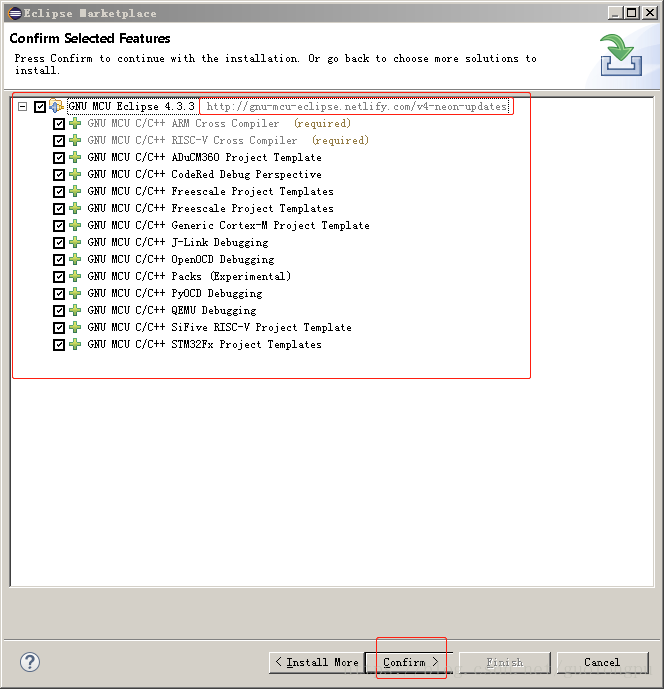The image size is (664, 689).
Task: Select 'GNU MCU C/C++ QEMU Debugging' row
Action: point(171,311)
